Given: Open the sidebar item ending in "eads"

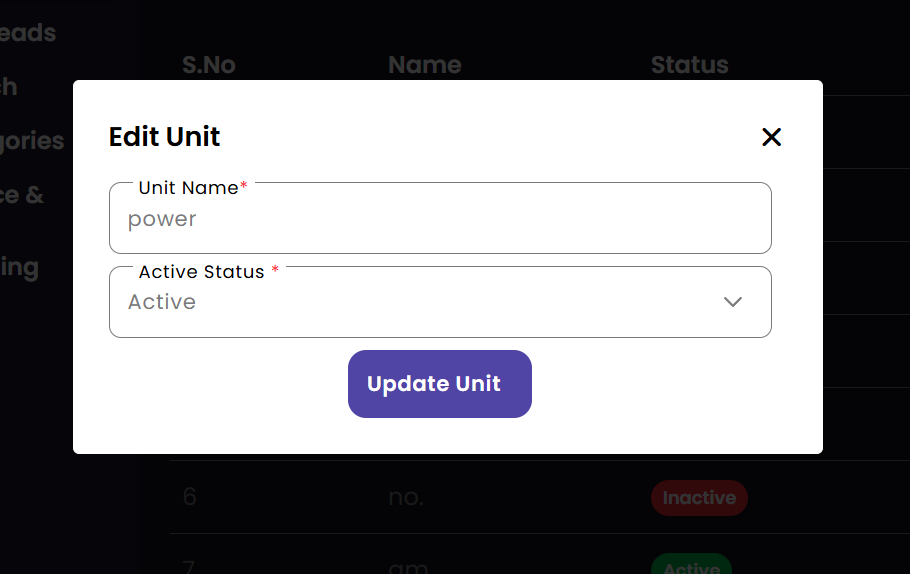Looking at the screenshot, I should point(28,33).
